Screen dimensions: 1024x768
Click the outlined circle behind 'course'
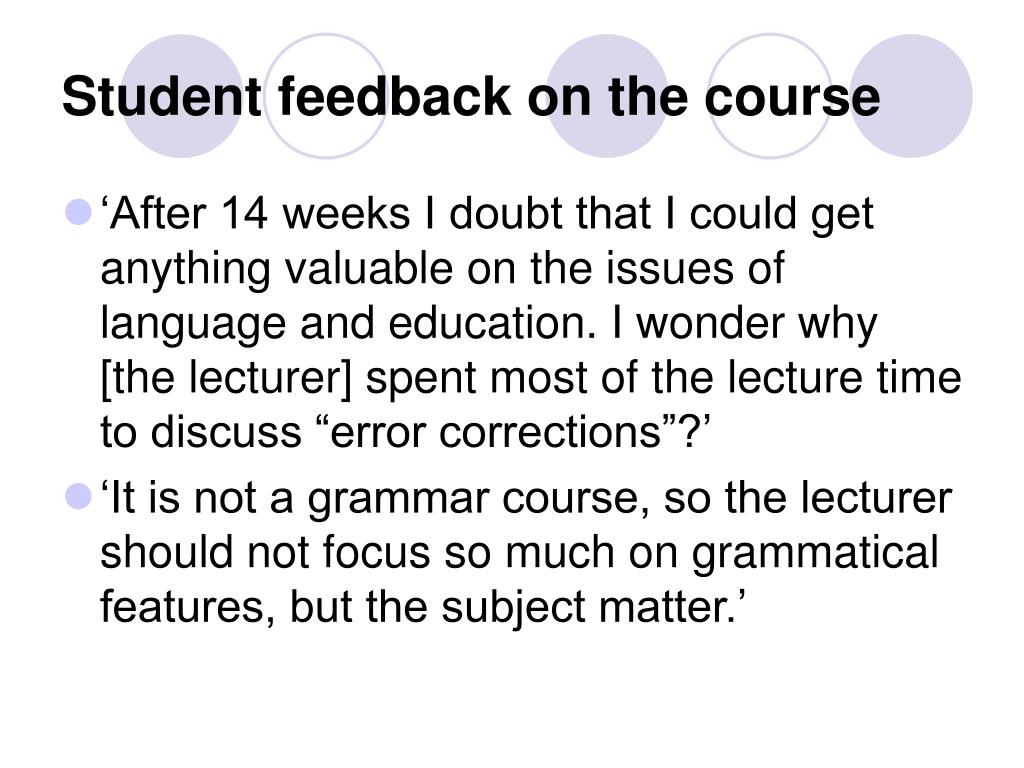tap(771, 96)
